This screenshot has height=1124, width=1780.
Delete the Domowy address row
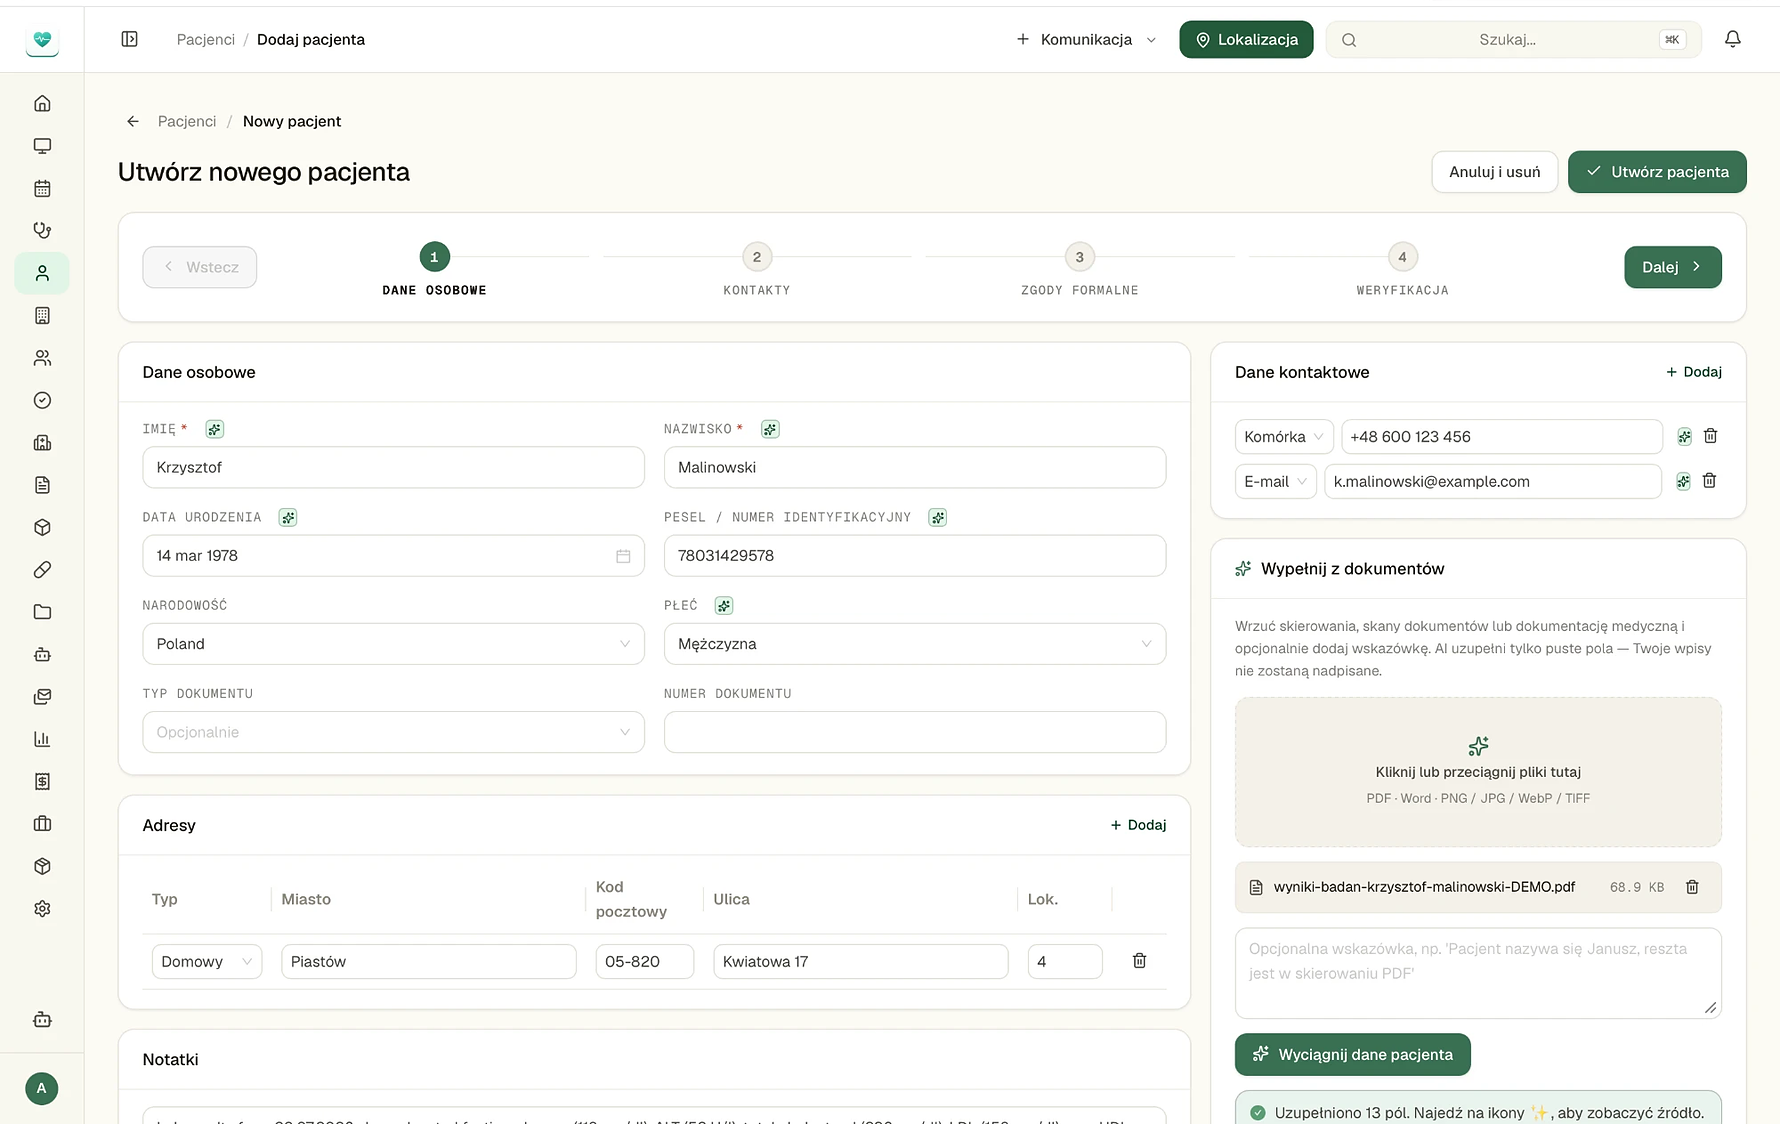point(1139,961)
